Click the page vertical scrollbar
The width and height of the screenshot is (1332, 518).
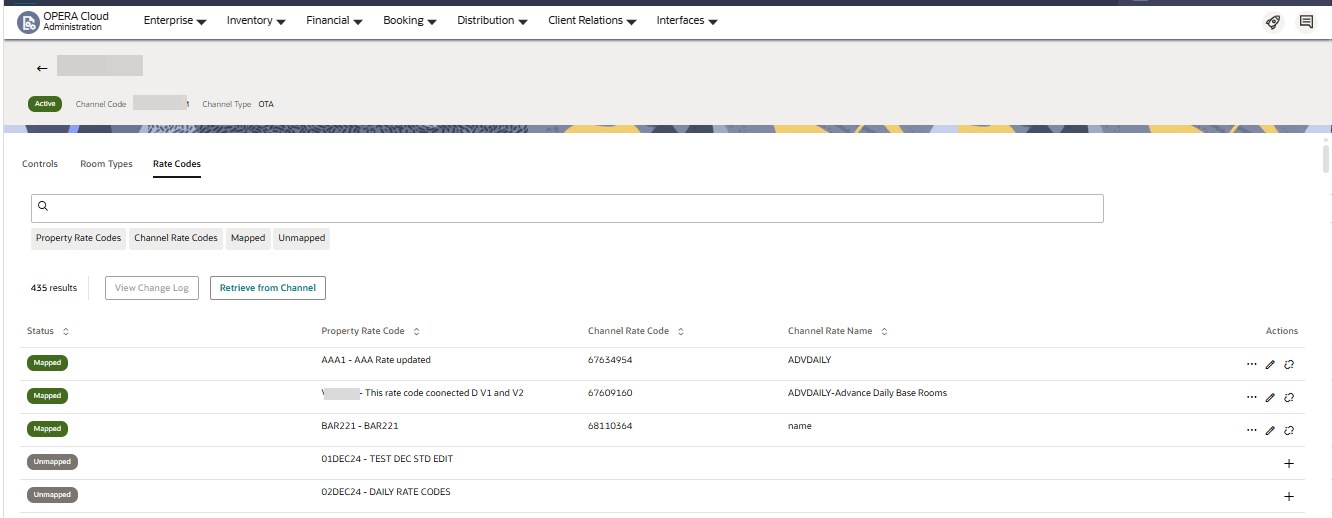(x=1326, y=159)
